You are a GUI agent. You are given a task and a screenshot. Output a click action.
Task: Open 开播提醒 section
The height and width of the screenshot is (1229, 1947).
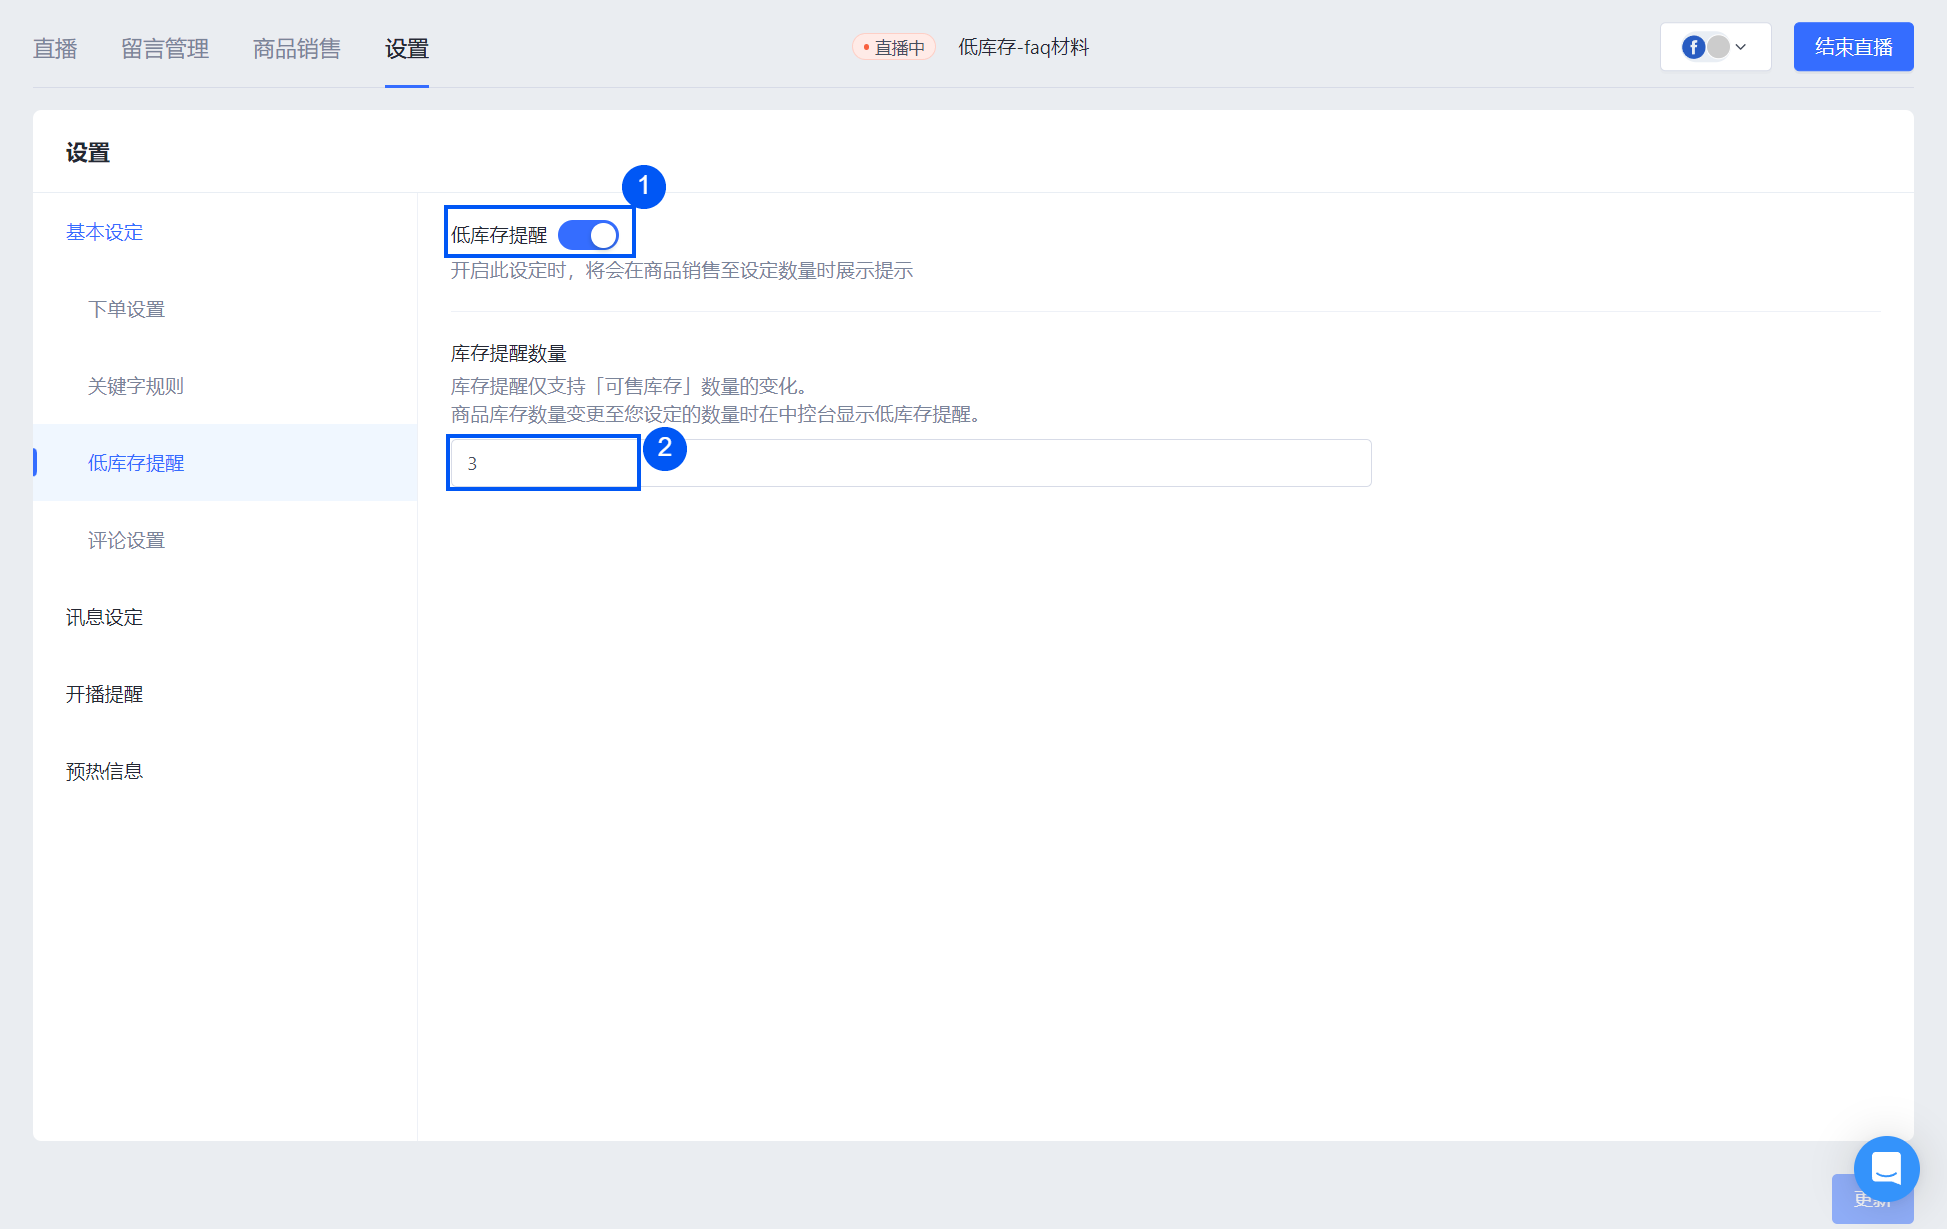click(105, 694)
